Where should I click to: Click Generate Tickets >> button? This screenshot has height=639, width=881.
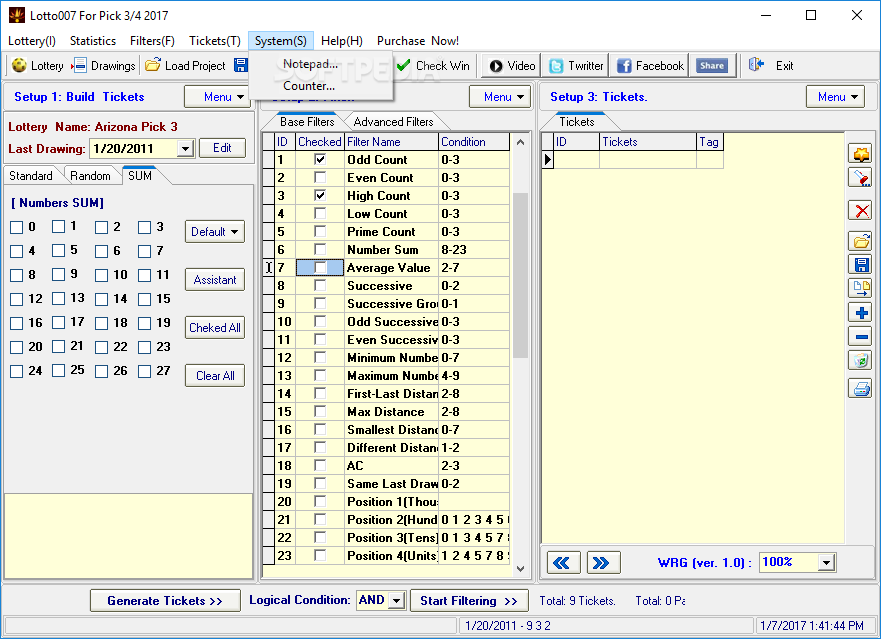165,601
